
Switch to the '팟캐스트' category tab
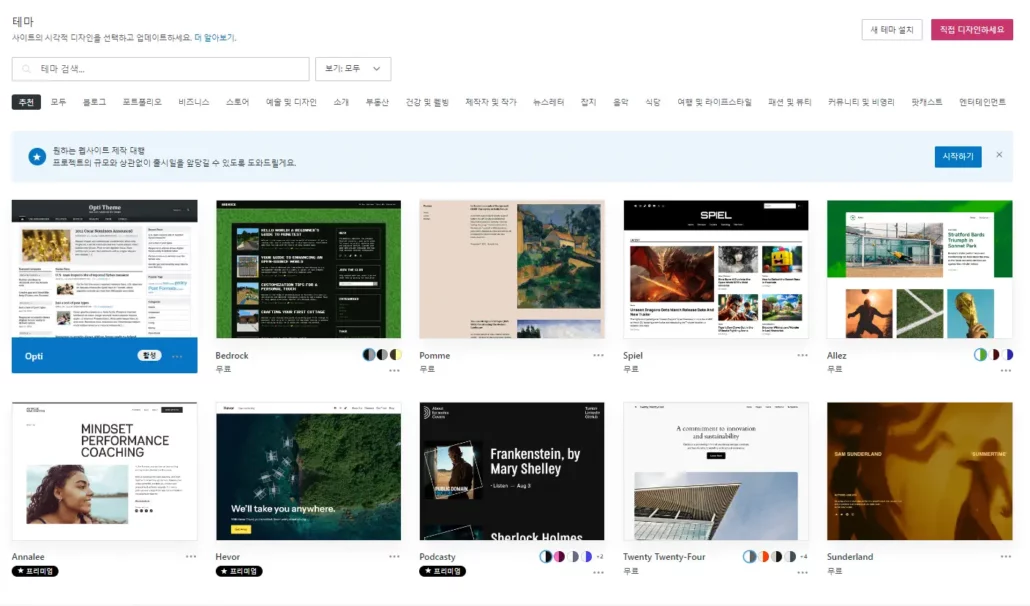926,102
